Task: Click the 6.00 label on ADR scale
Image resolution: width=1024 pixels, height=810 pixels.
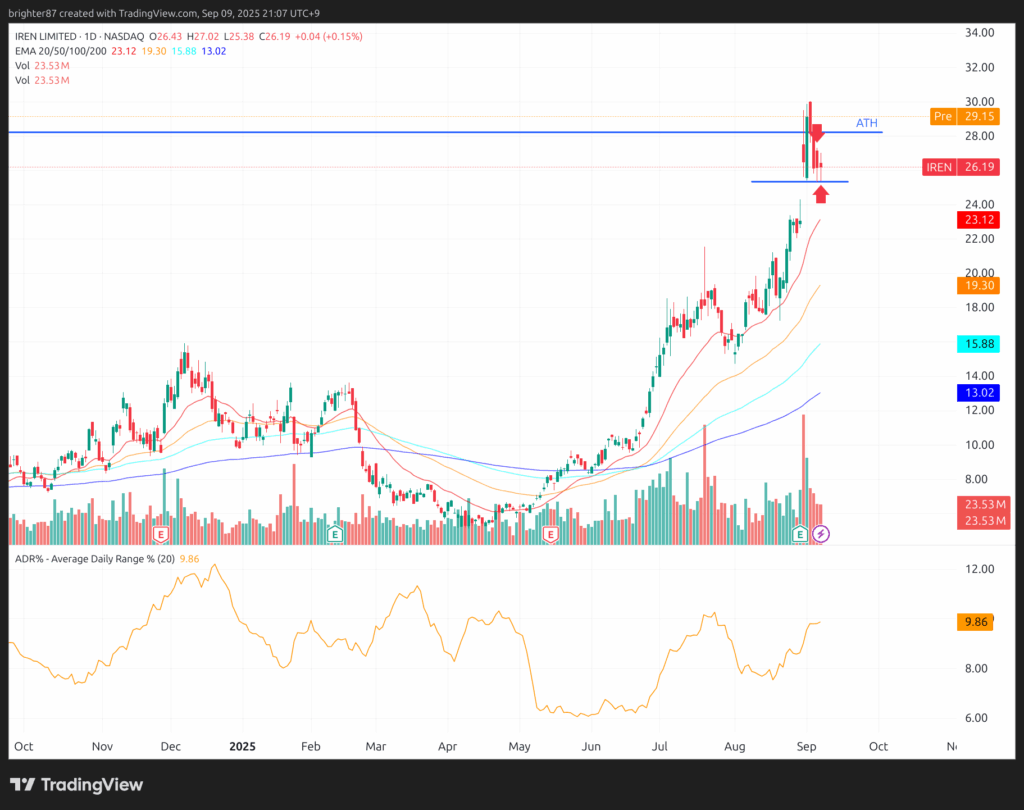Action: [x=976, y=718]
